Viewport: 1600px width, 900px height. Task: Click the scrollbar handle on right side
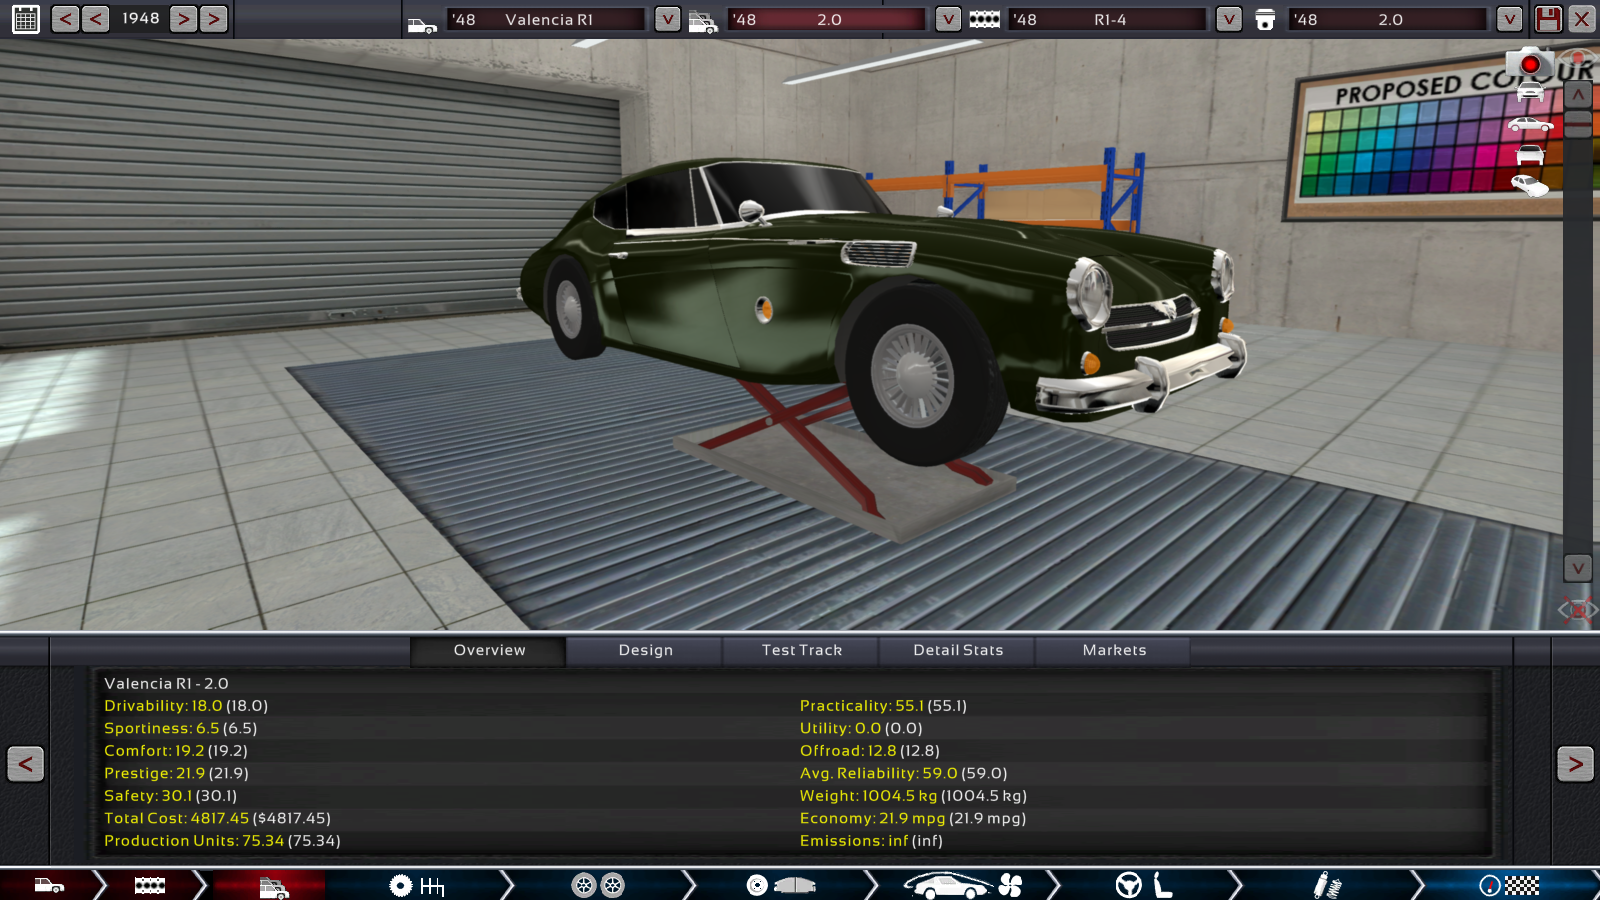(1577, 124)
